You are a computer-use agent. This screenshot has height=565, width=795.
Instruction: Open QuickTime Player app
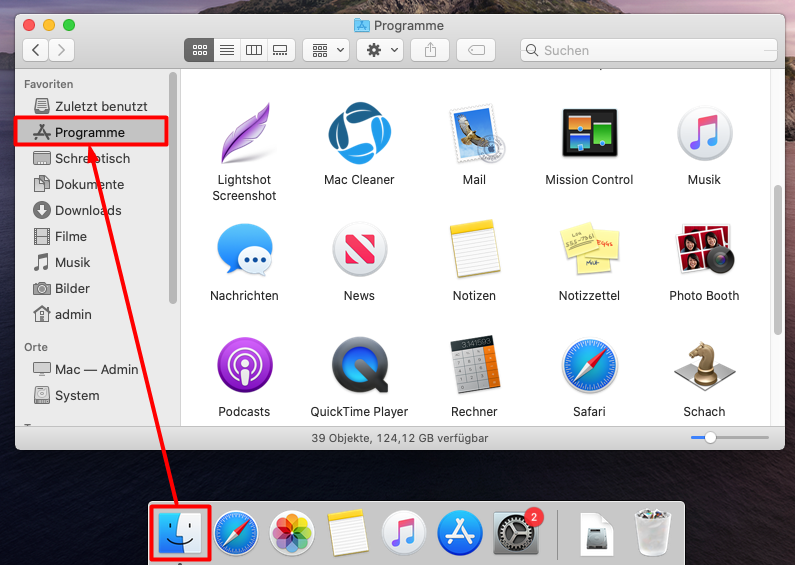pyautogui.click(x=359, y=365)
